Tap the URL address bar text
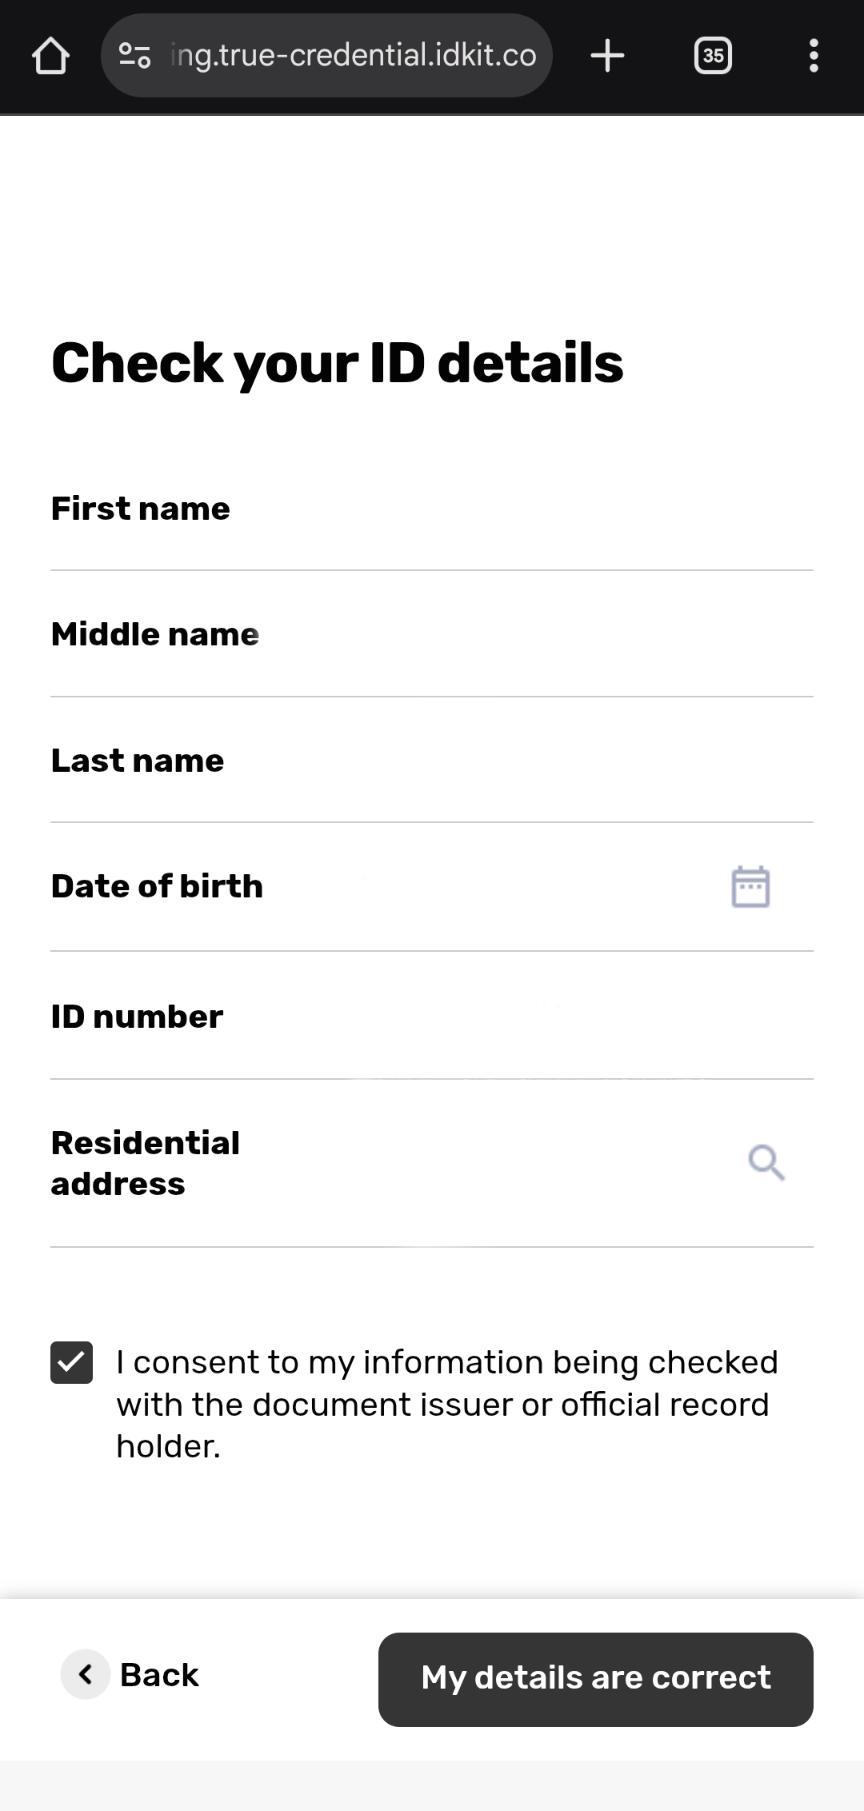Screen dimensions: 864x1811 point(354,55)
